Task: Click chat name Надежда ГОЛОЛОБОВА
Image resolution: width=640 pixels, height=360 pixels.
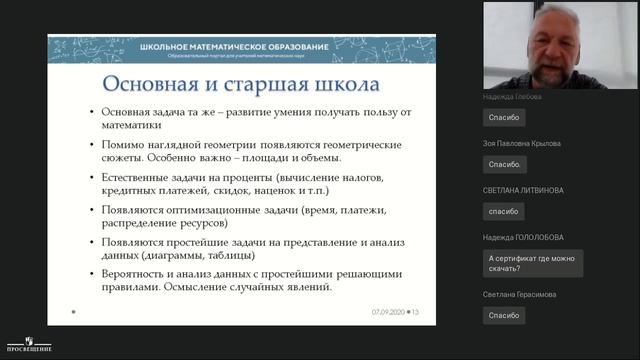Action: [523, 238]
